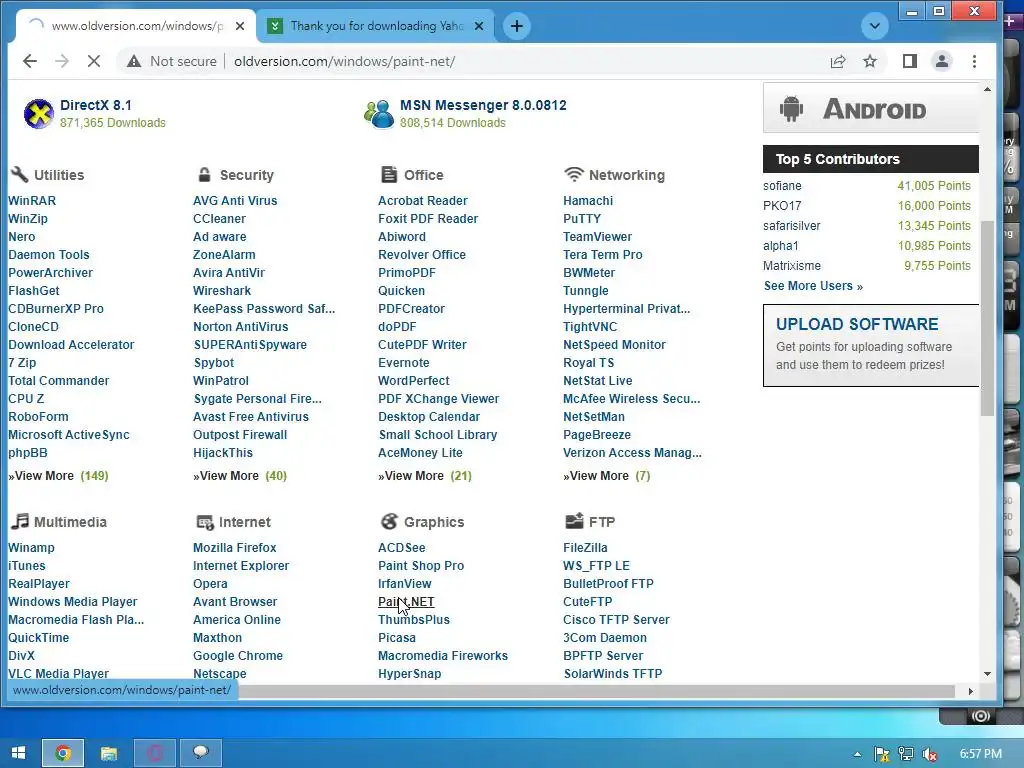Viewport: 1024px width, 768px height.
Task: Share this page via the share icon
Action: 838,61
